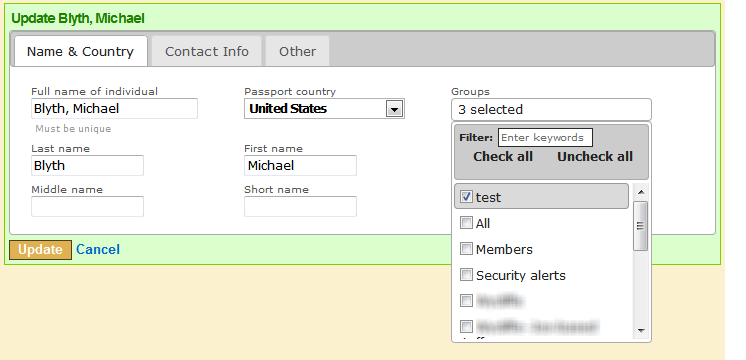Check the All group checkbox
Image resolution: width=746 pixels, height=360 pixels.
pos(466,223)
